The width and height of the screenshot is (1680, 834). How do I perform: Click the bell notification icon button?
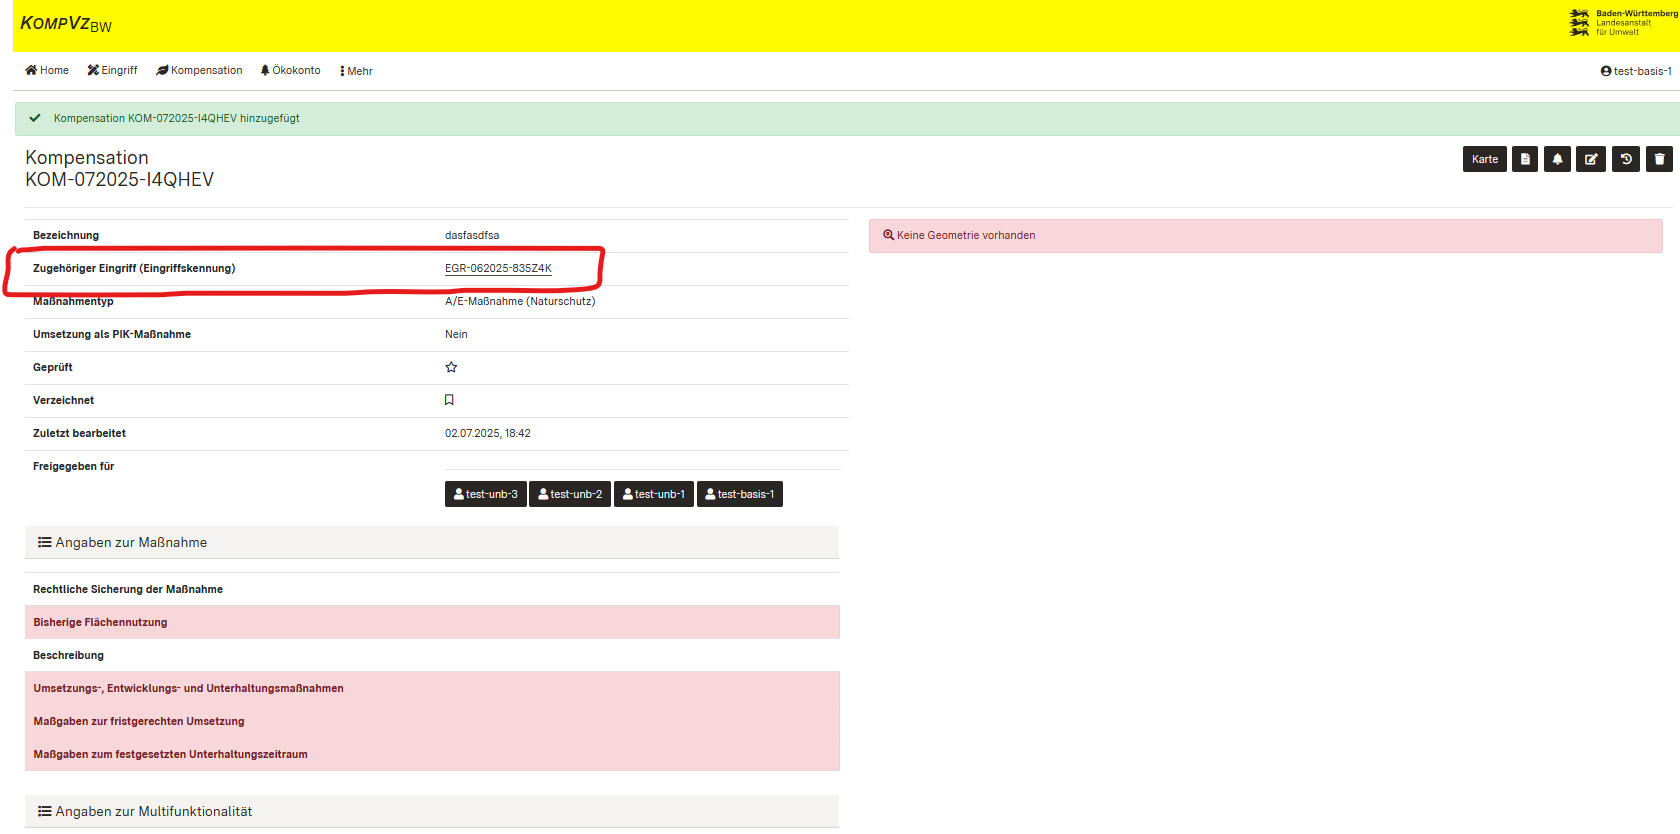1557,159
